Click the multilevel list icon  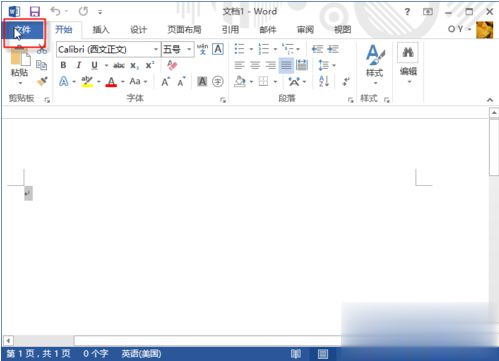(x=288, y=49)
